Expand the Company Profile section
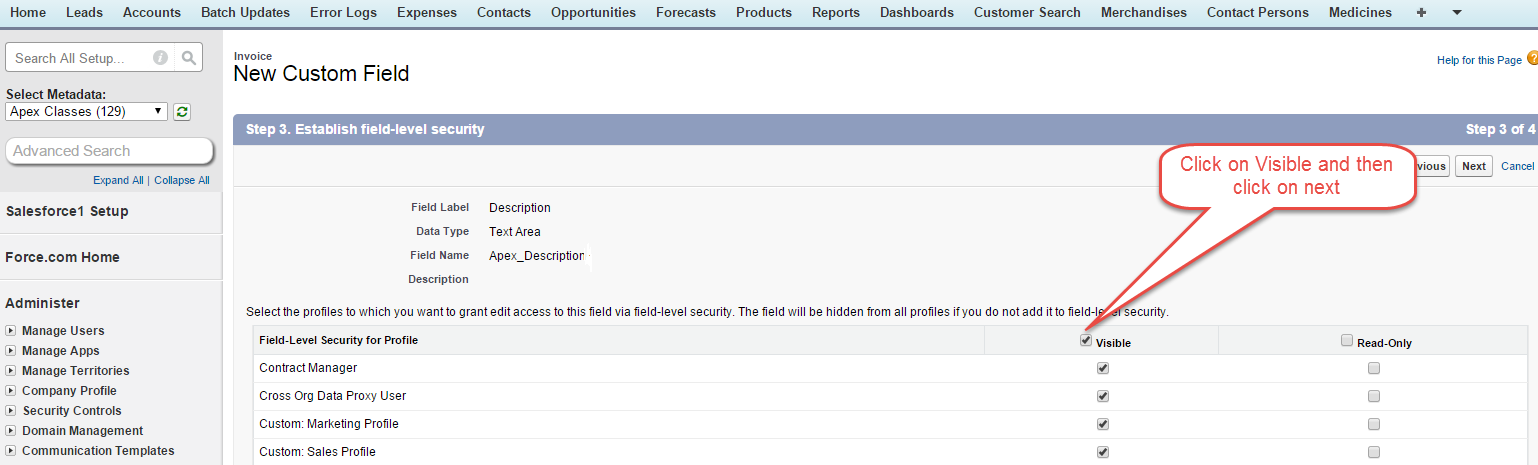The width and height of the screenshot is (1538, 465). (11, 391)
